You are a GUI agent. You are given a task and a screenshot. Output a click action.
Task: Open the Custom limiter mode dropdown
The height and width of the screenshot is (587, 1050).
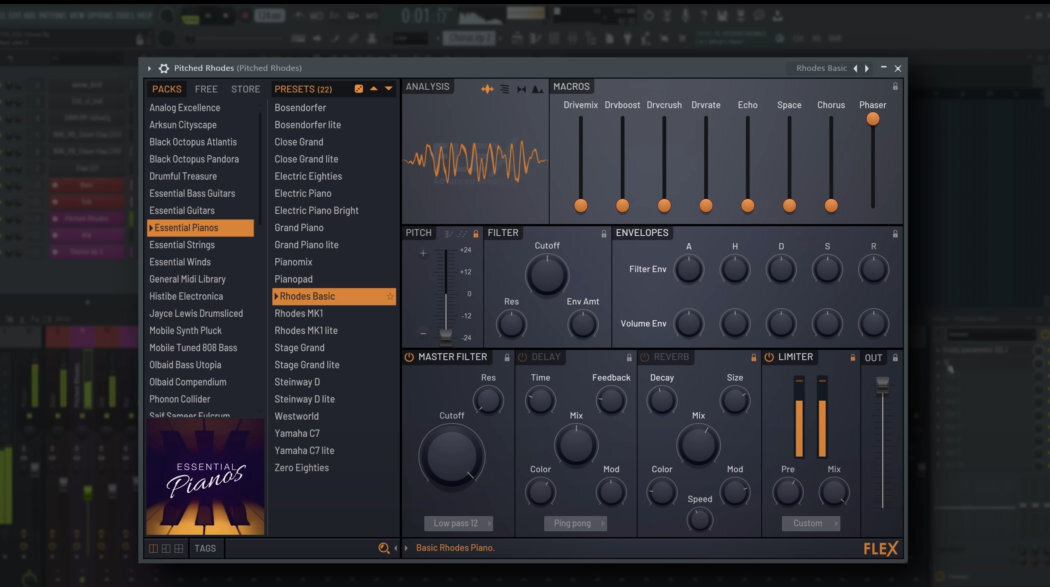pyautogui.click(x=811, y=523)
